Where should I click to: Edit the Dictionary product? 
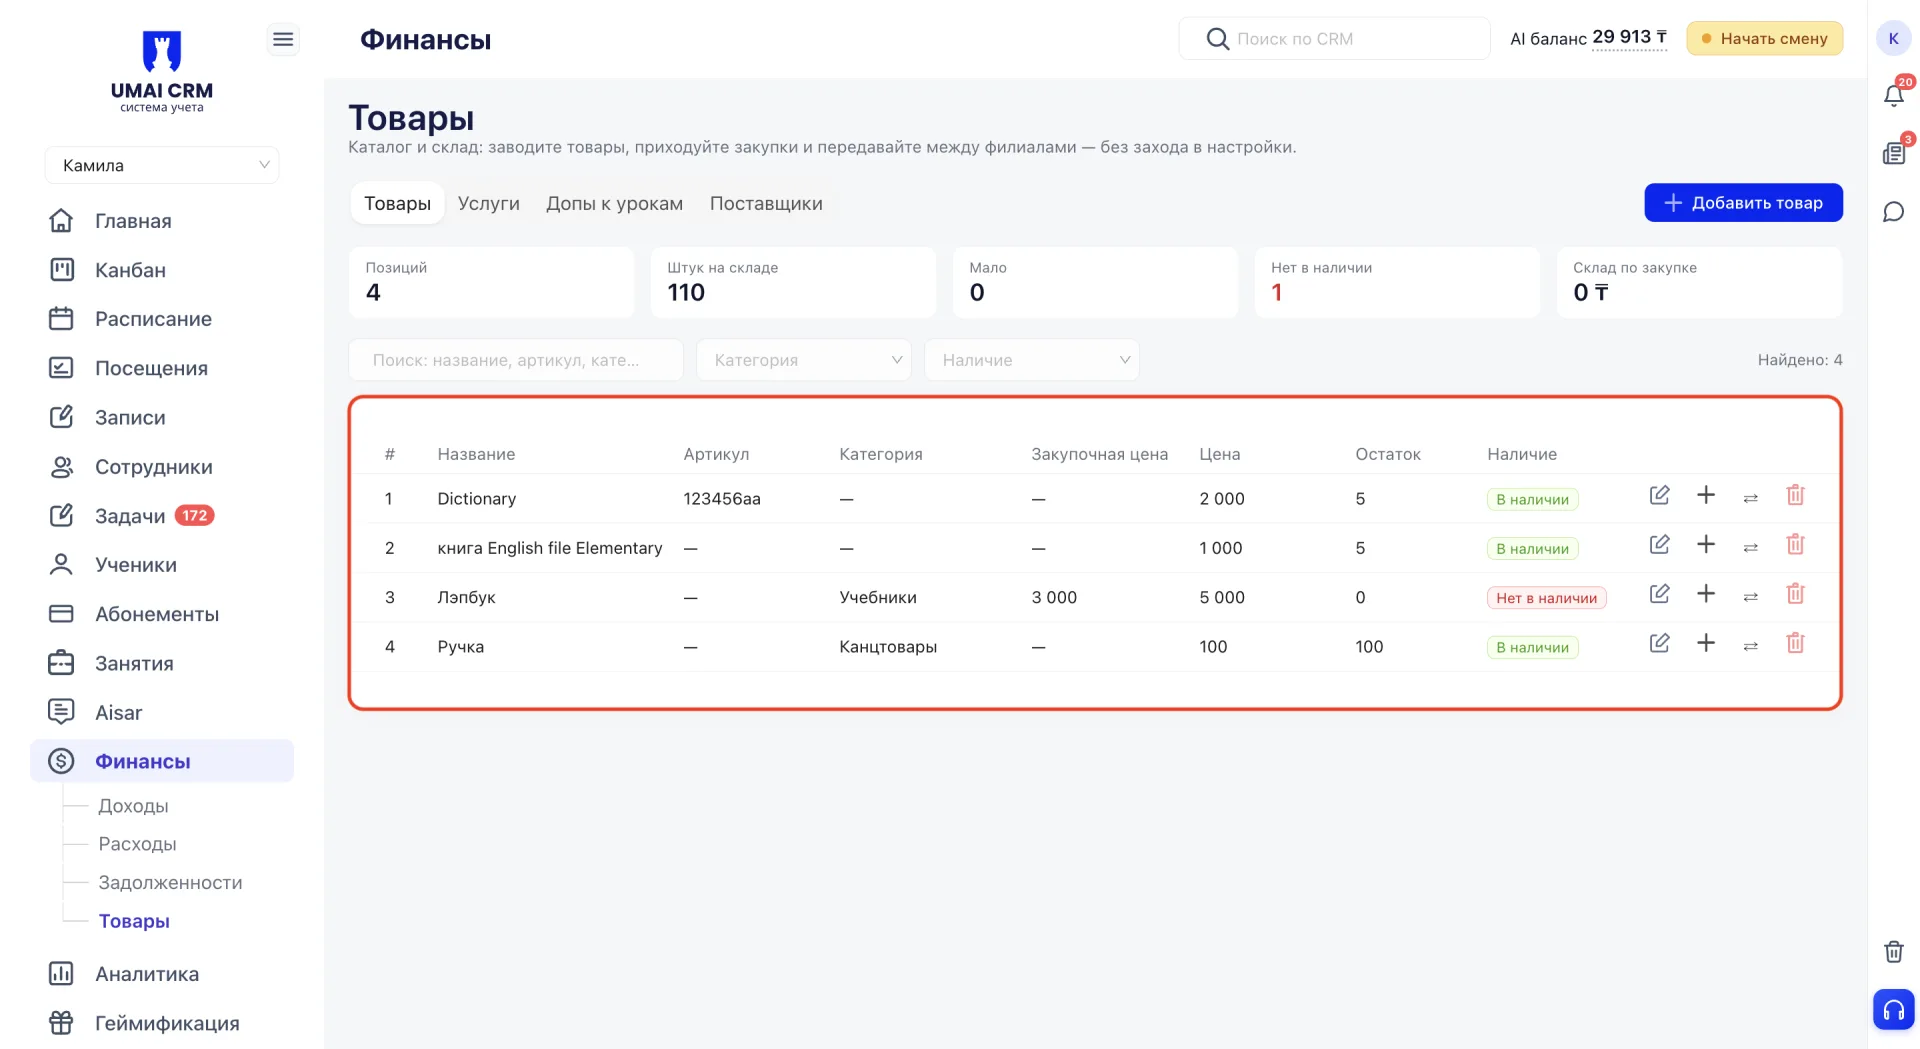pos(1659,495)
